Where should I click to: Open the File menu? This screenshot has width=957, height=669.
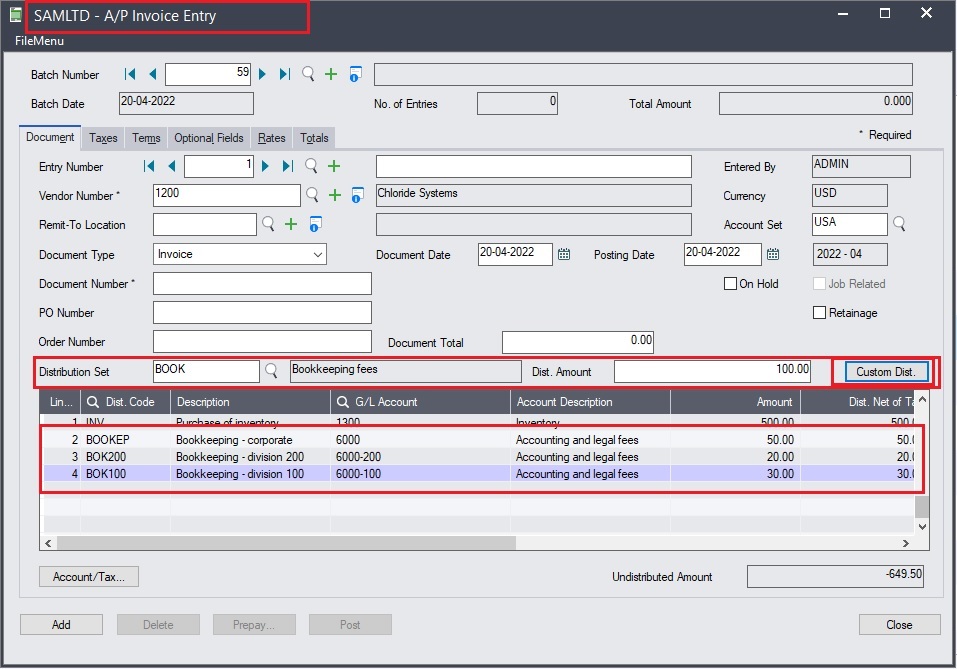coord(39,41)
